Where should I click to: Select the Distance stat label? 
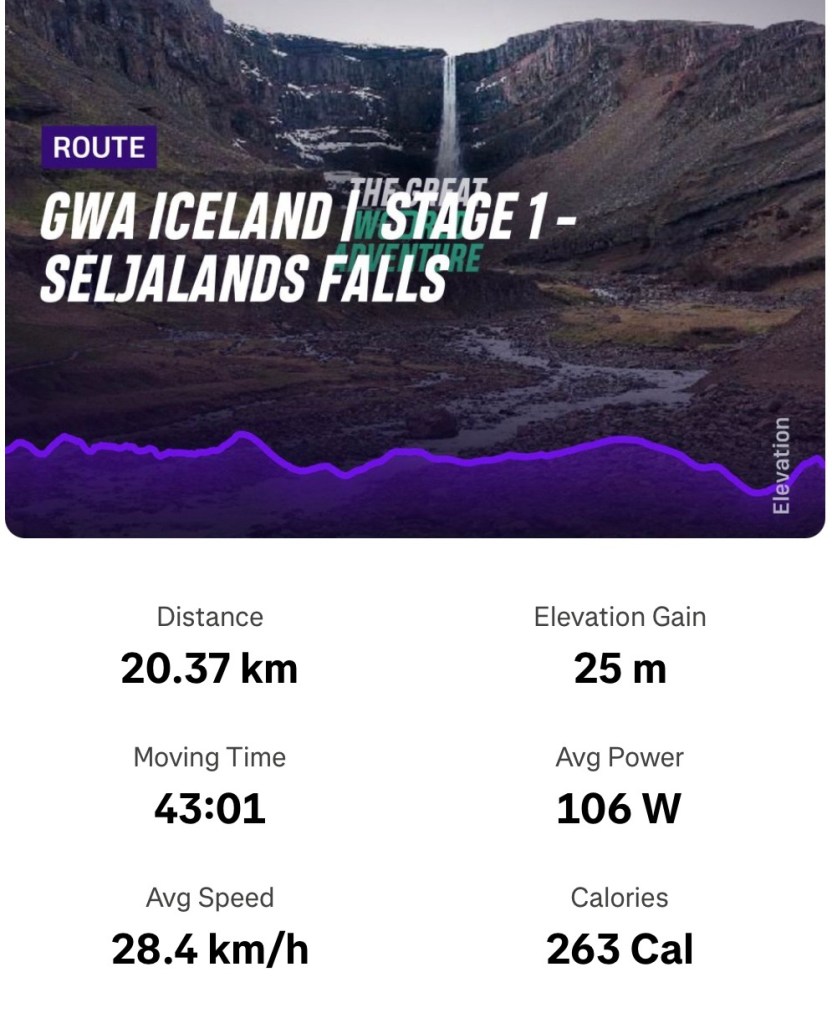210,617
